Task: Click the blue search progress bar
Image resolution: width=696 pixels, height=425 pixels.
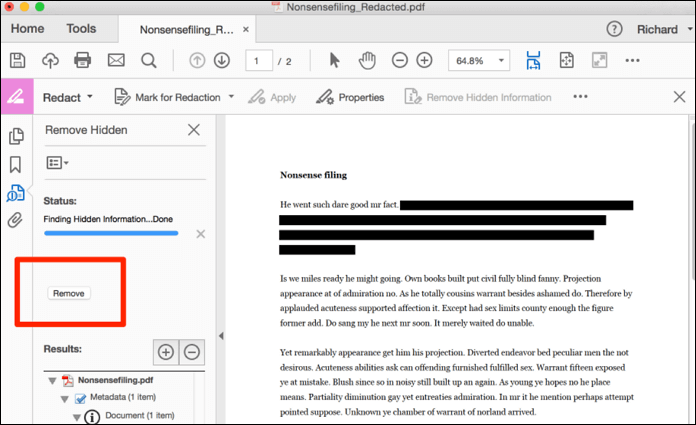Action: (x=111, y=233)
